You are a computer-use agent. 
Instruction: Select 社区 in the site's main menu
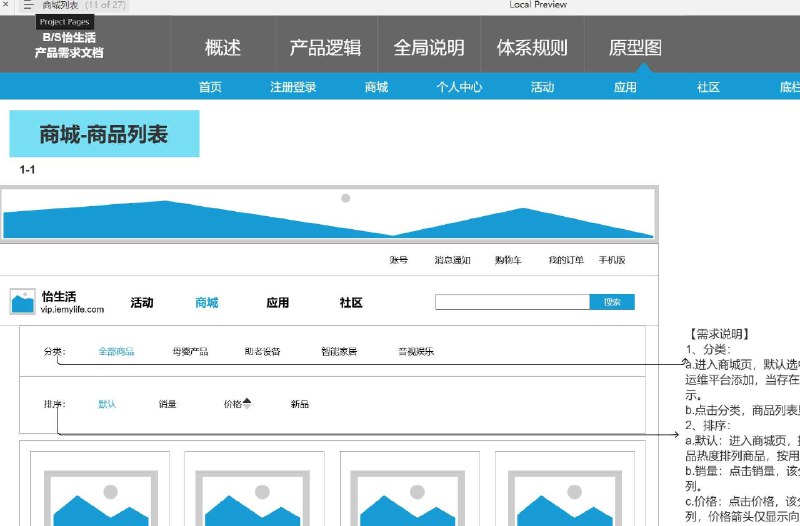pyautogui.click(x=351, y=303)
